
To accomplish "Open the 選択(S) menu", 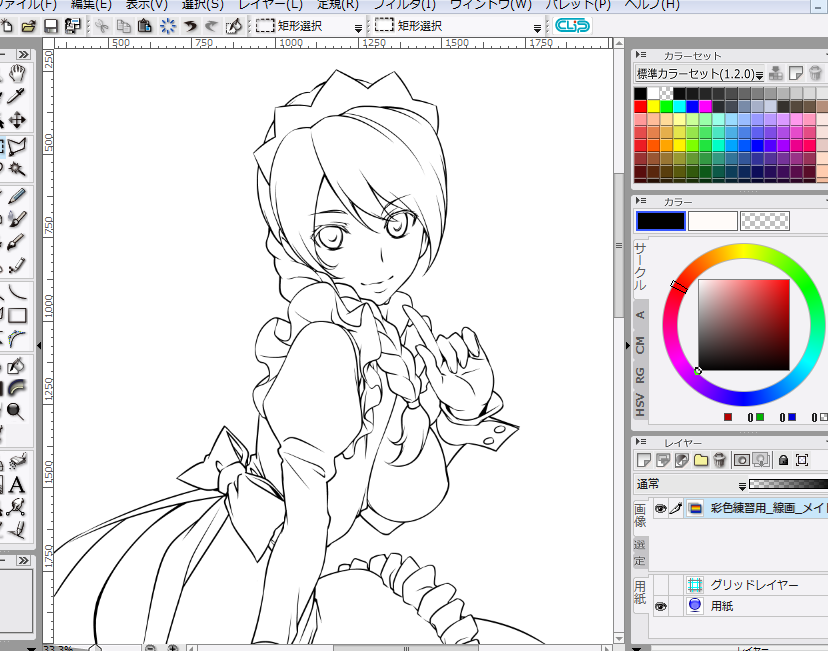I will (202, 5).
